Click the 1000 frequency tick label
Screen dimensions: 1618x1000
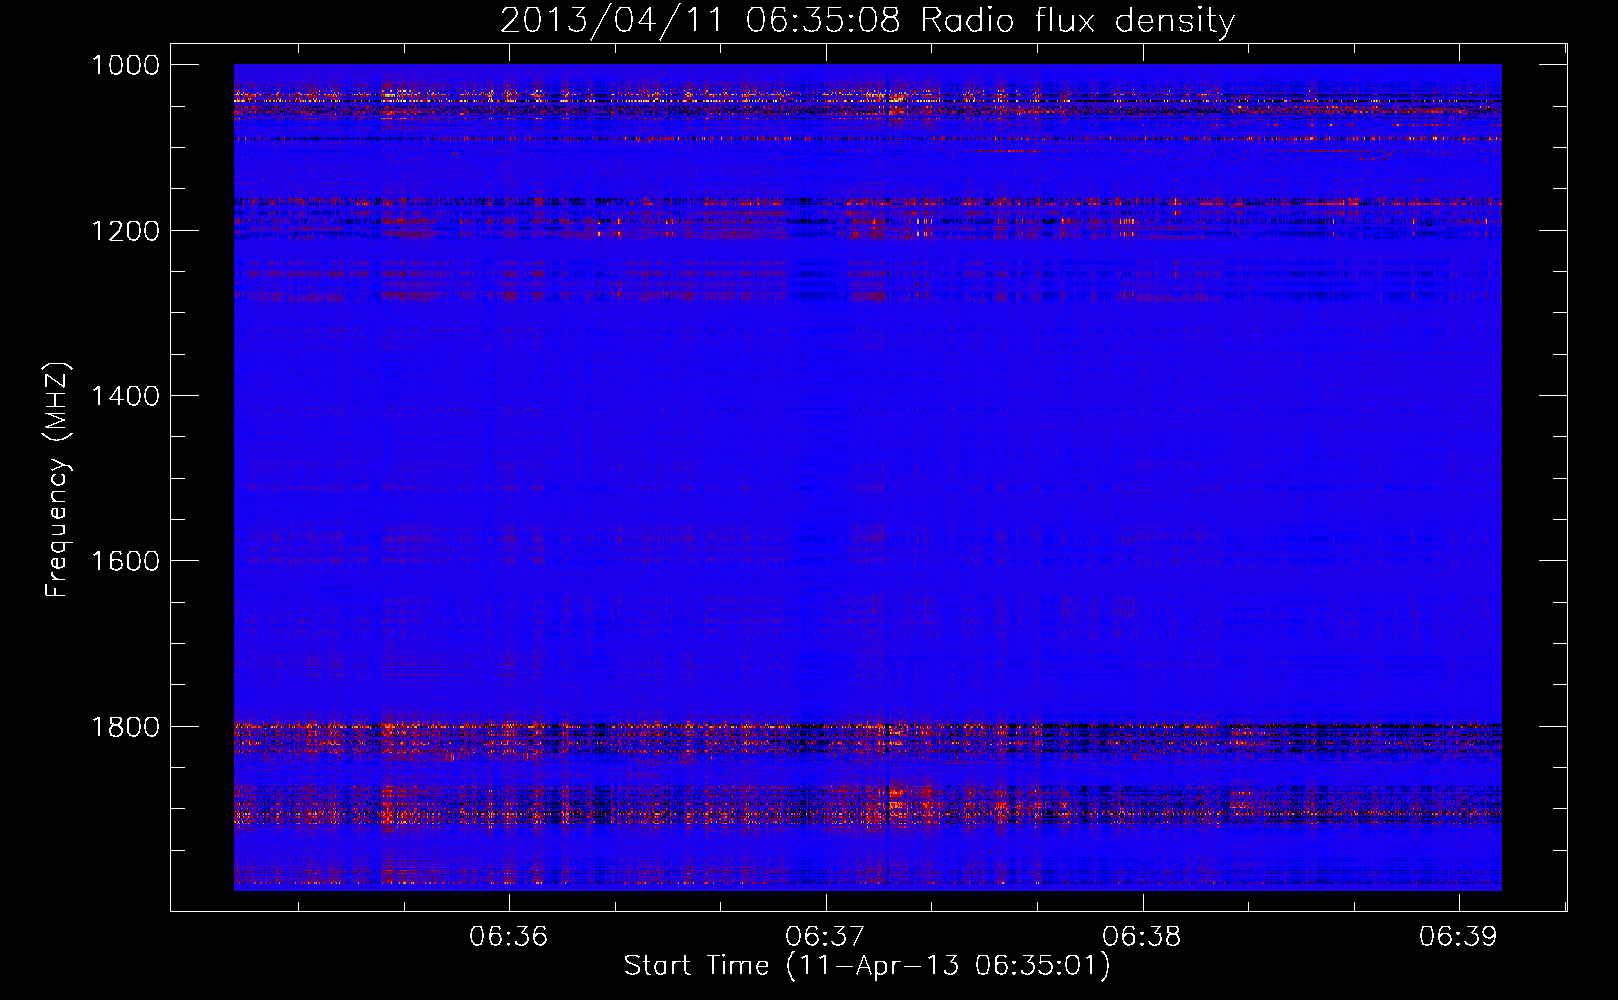[x=125, y=65]
